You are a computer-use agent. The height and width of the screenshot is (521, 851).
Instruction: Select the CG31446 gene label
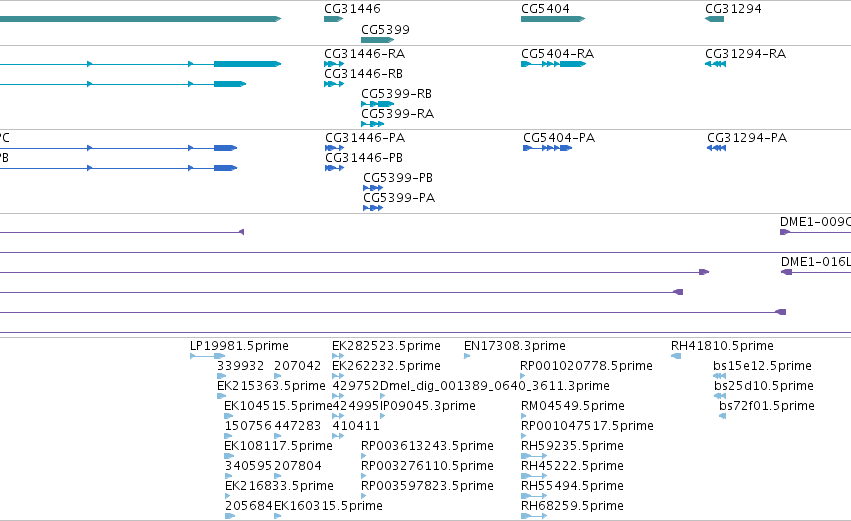click(352, 9)
